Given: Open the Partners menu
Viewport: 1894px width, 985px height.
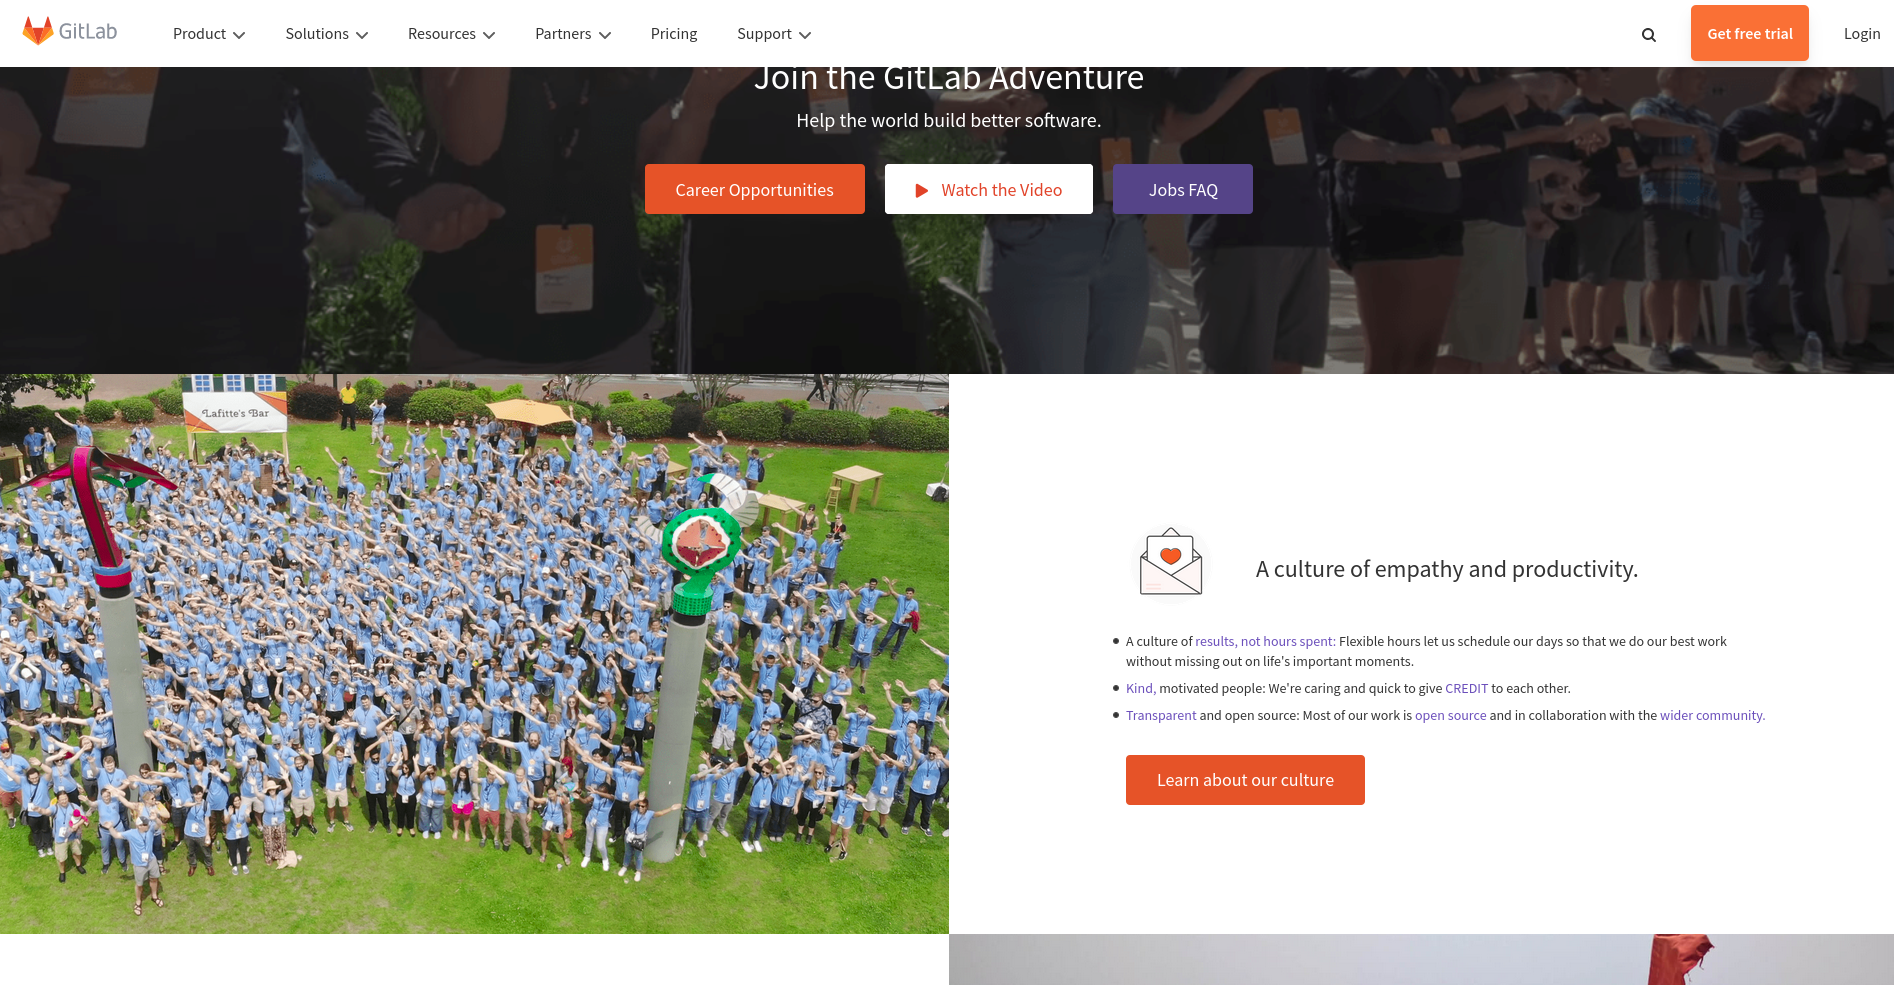Looking at the screenshot, I should 573,34.
